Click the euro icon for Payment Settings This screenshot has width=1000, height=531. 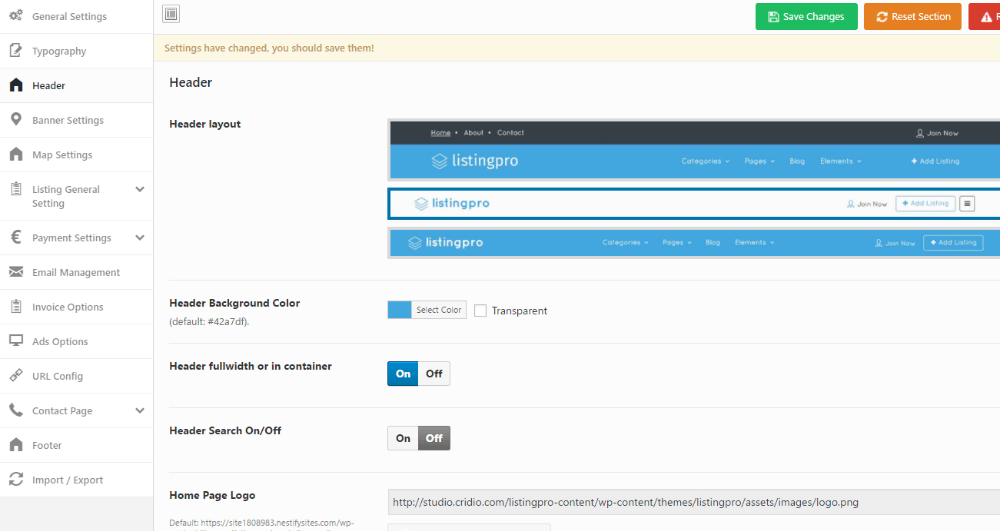[16, 238]
